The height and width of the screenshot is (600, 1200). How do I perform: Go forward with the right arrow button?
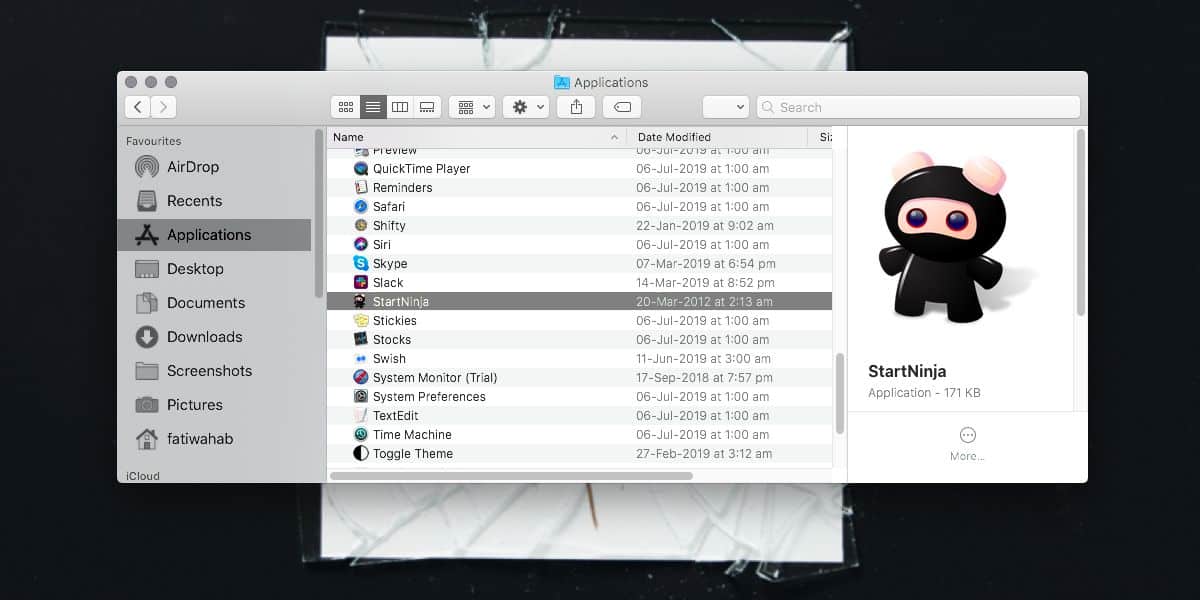tap(164, 107)
